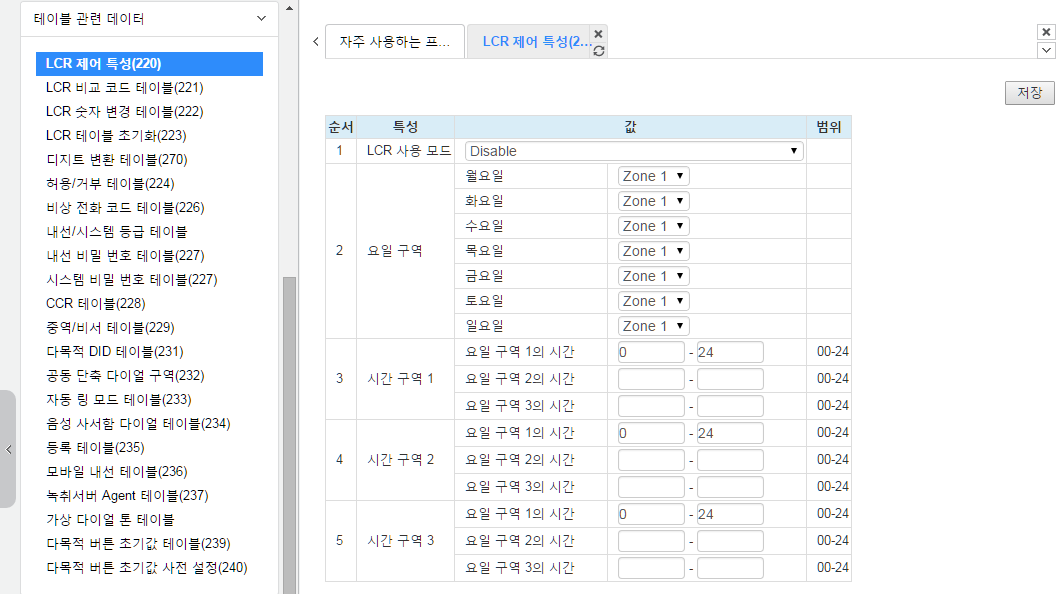The width and height of the screenshot is (1062, 594).
Task: Click 시간 구역 2 요일 구역 1 end field
Action: coord(730,433)
